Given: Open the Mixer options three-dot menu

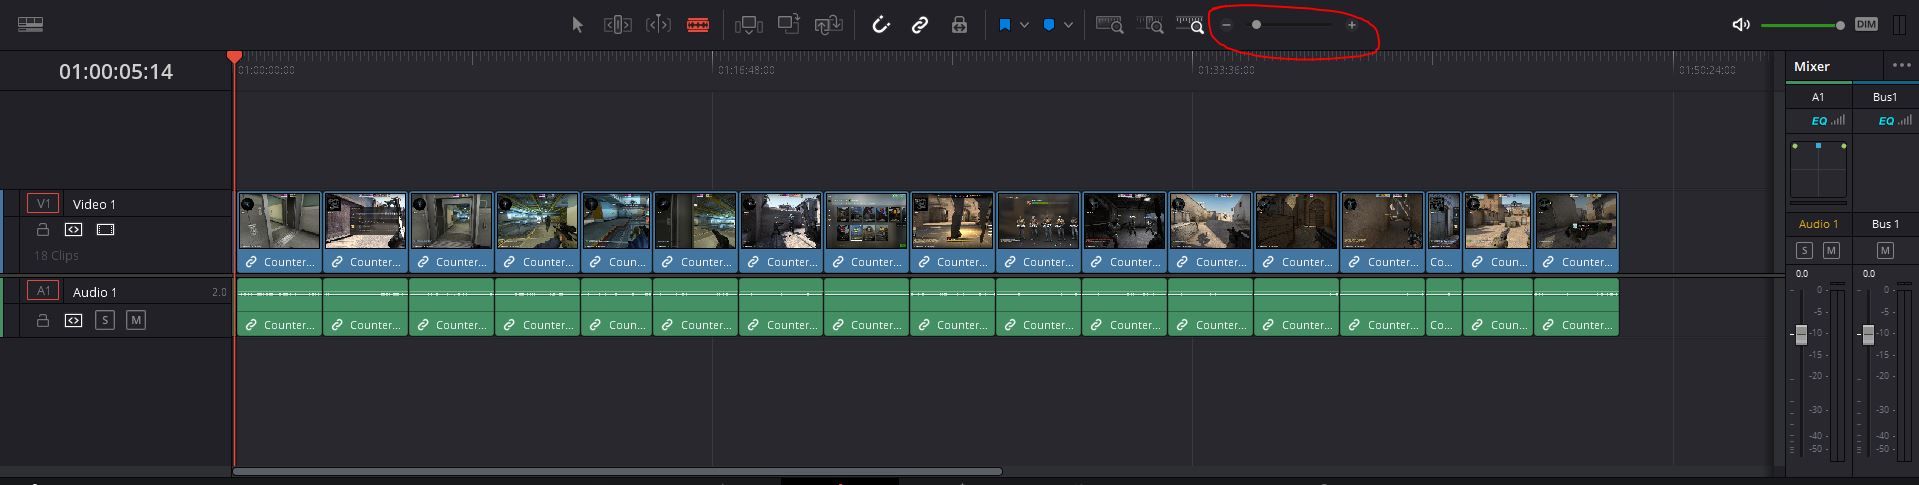Looking at the screenshot, I should 1901,66.
